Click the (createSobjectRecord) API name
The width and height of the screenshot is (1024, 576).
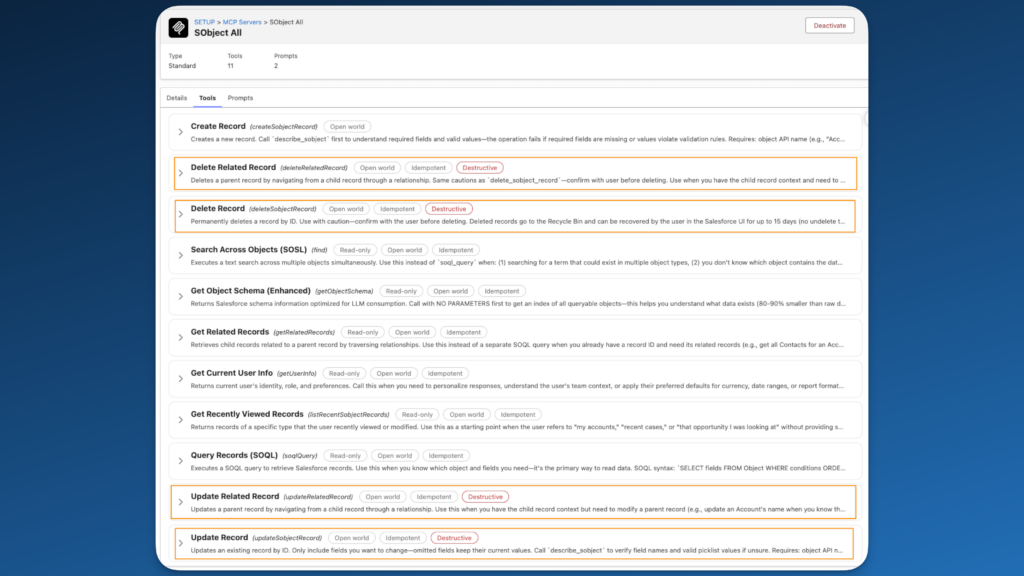(x=283, y=127)
